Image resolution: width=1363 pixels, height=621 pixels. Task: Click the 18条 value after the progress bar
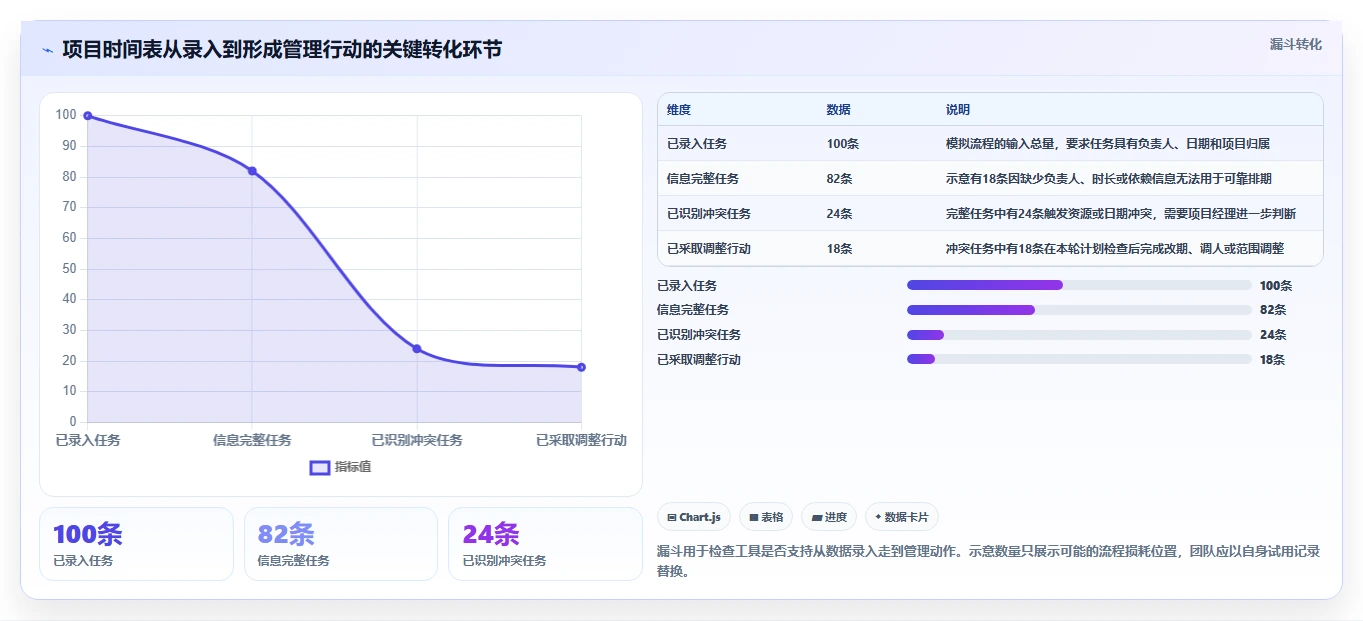click(1273, 360)
